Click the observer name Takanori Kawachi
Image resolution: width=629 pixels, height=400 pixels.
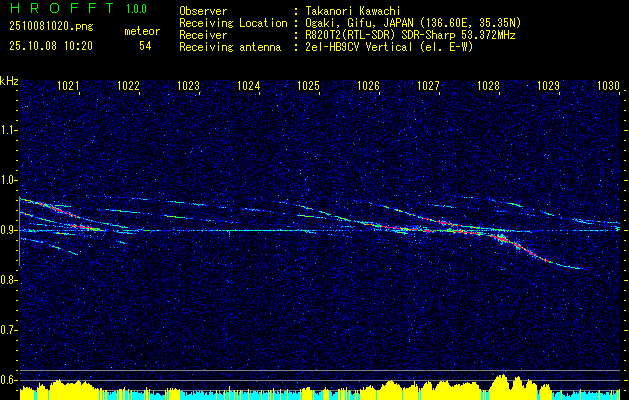coord(353,11)
